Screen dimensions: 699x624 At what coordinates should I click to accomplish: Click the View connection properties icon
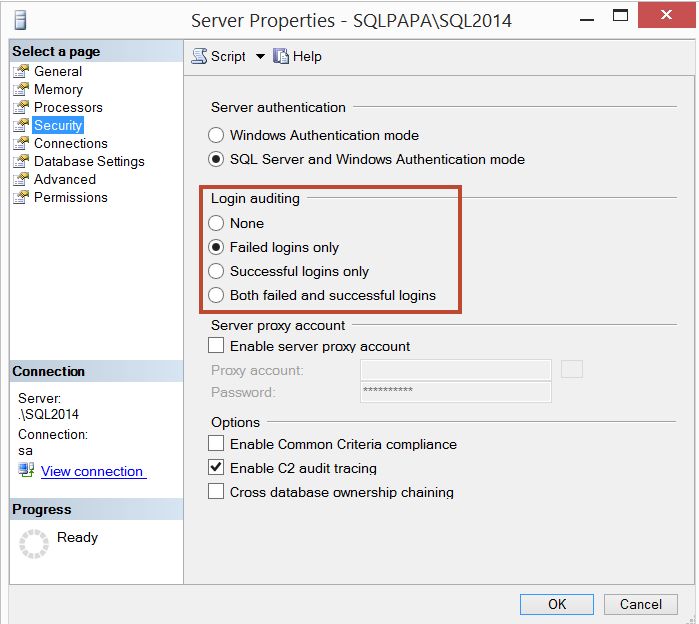26,470
